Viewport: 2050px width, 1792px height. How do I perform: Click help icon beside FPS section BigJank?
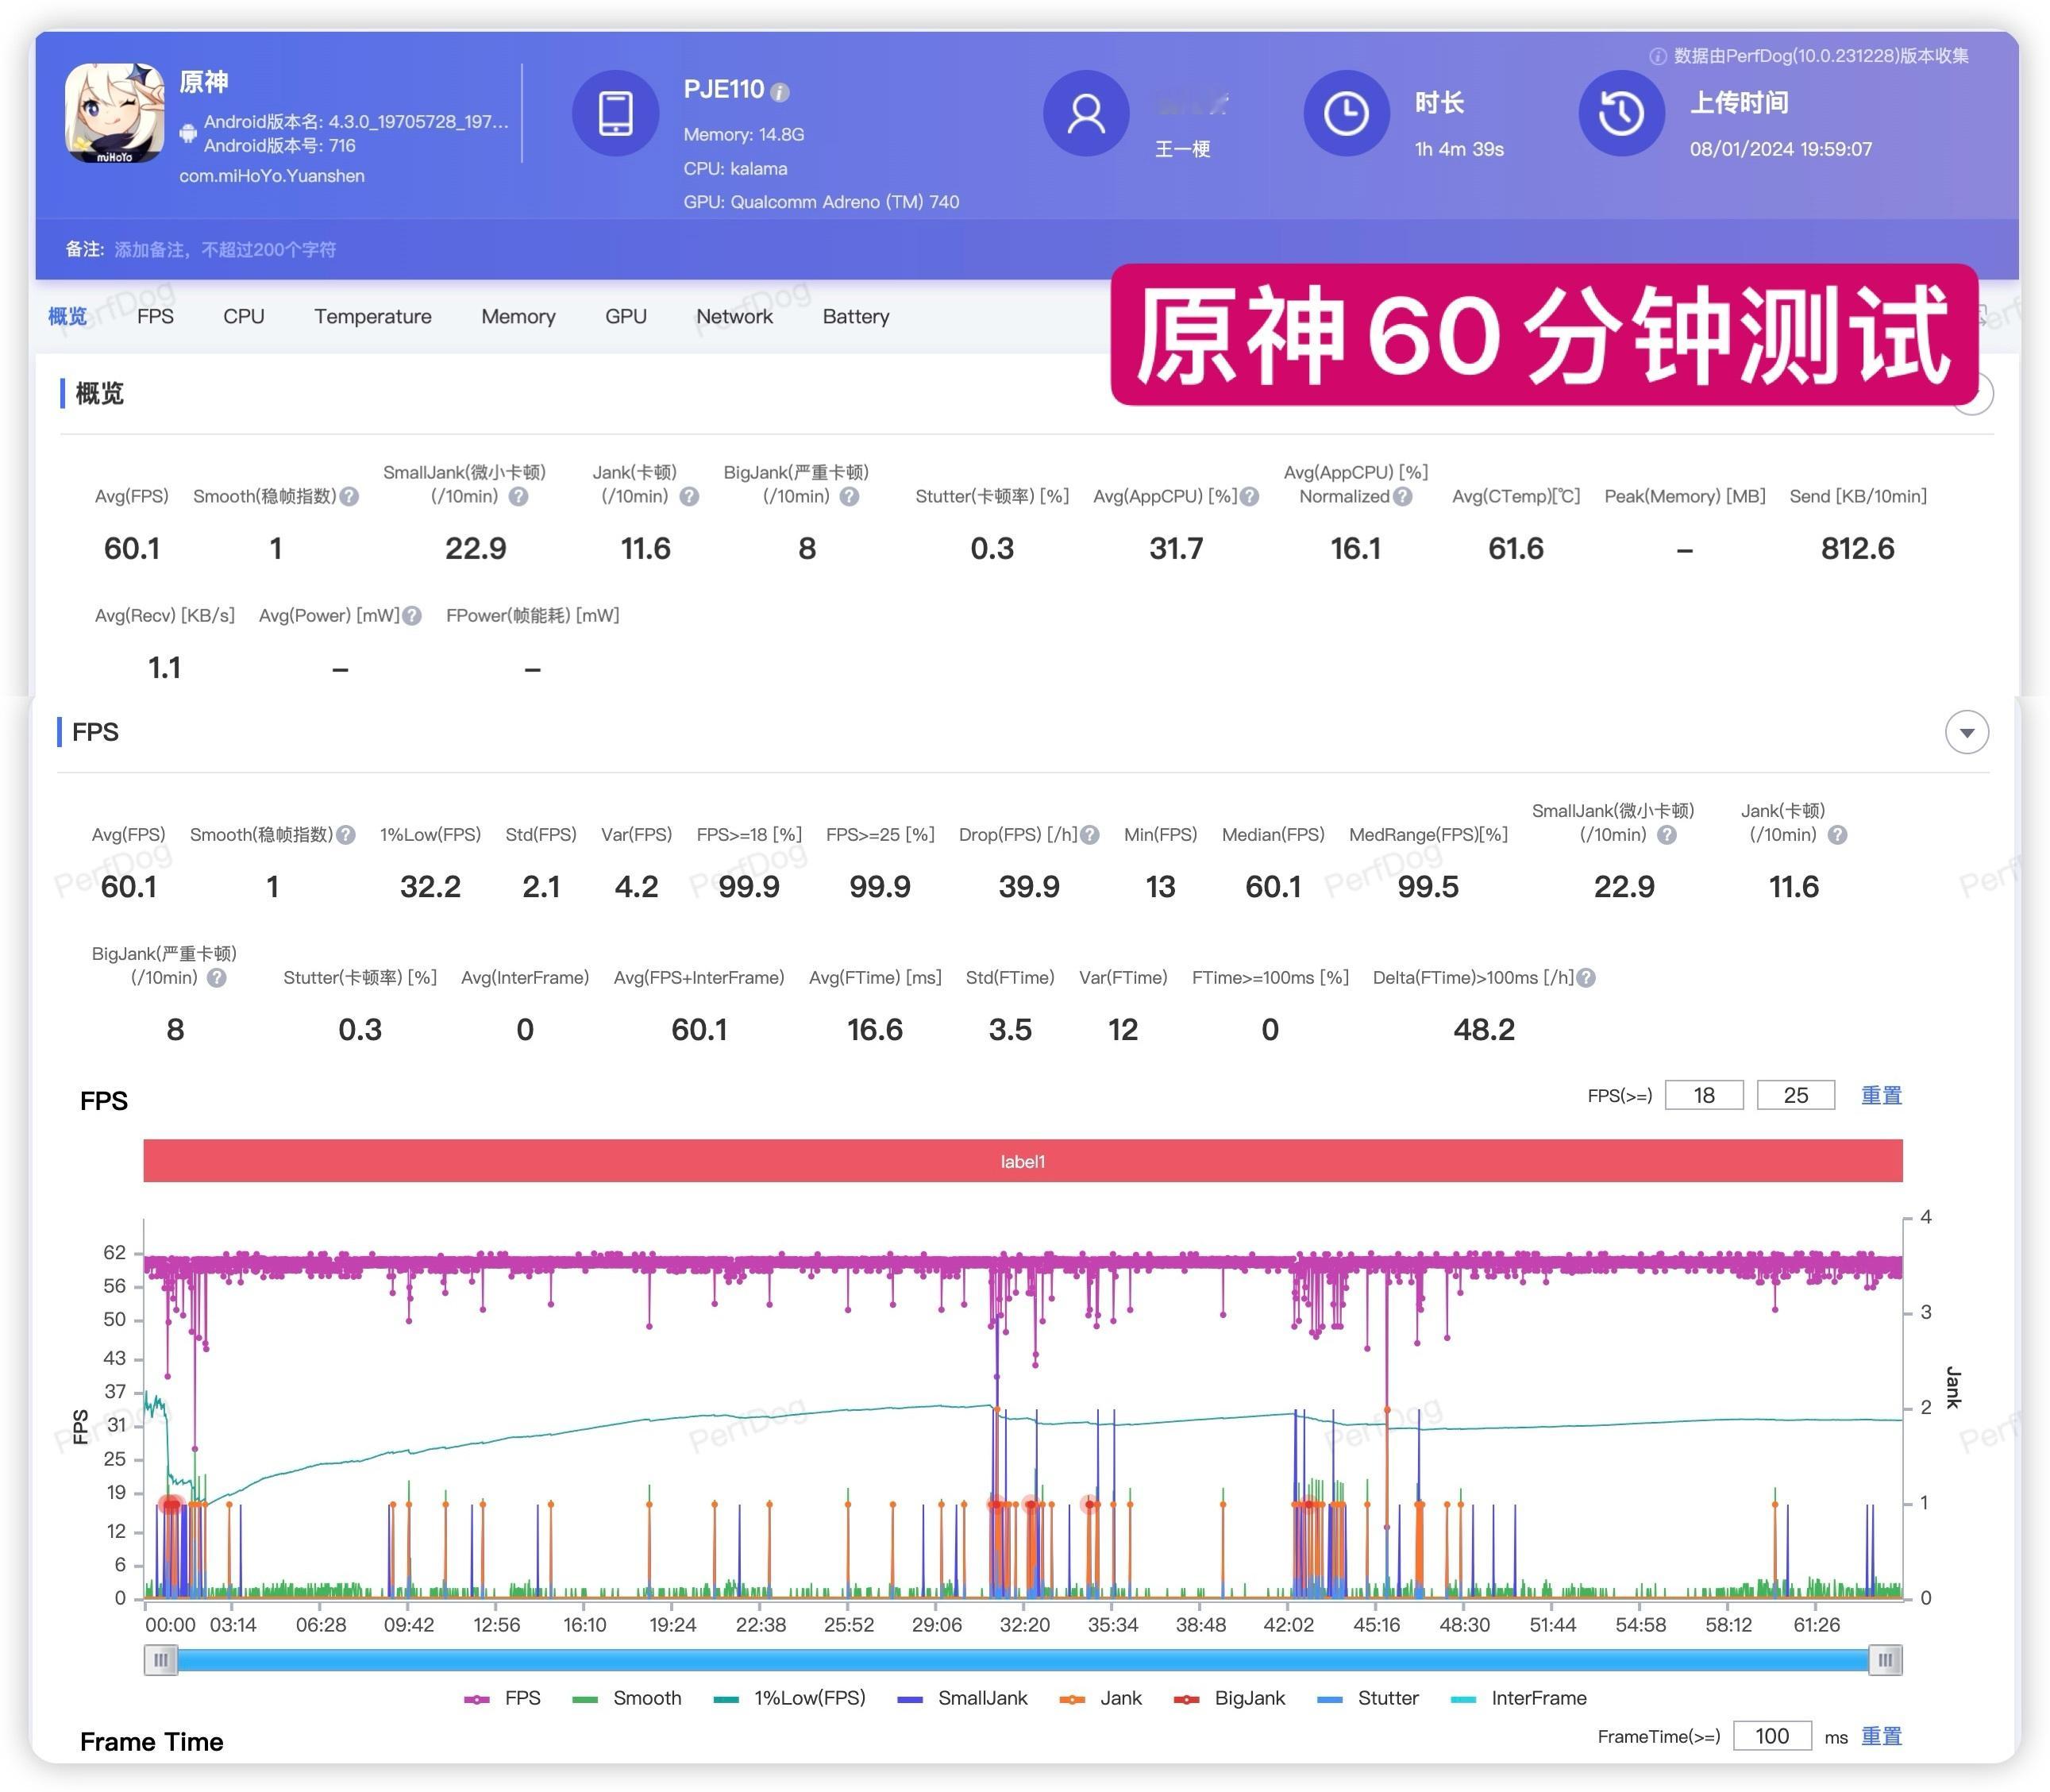216,978
